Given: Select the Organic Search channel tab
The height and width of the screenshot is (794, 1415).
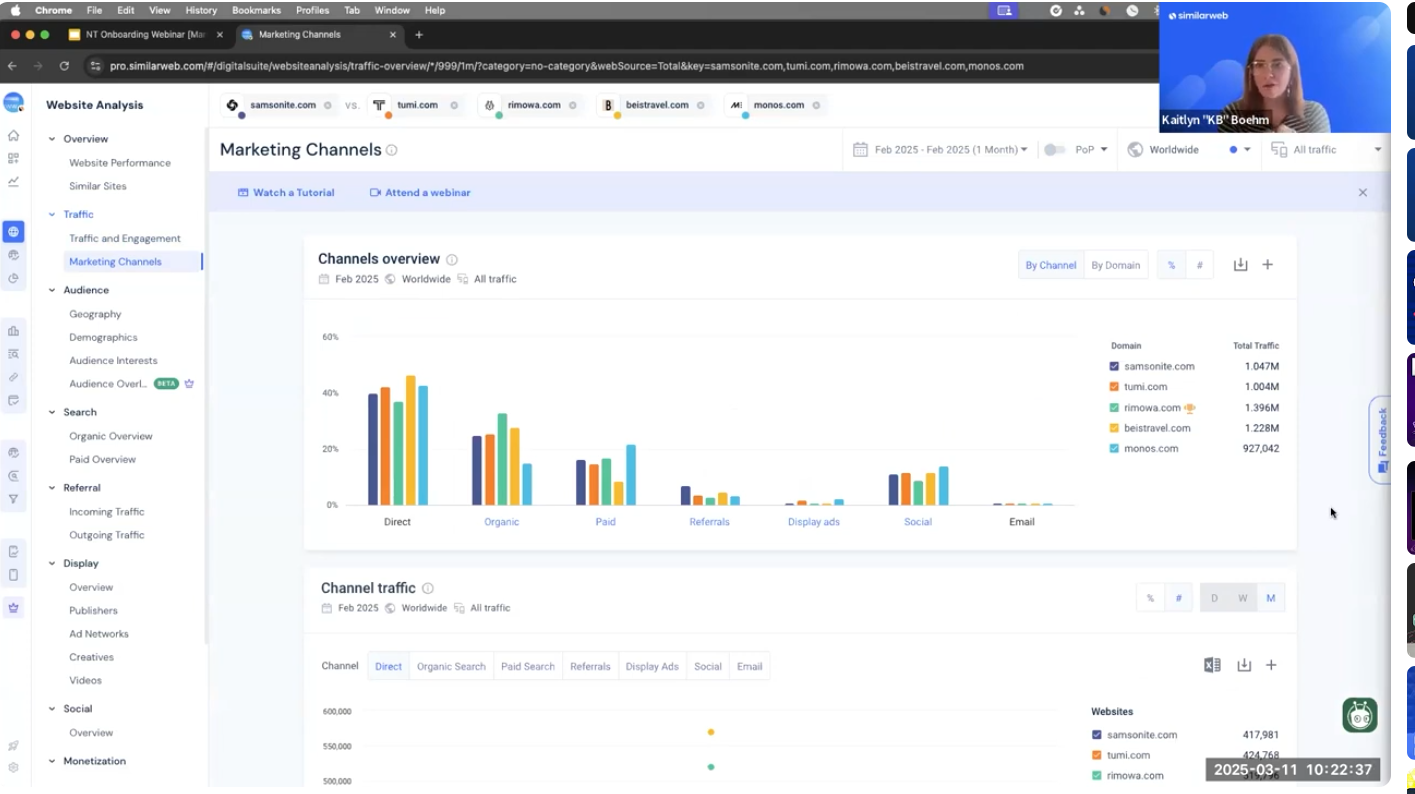Looking at the screenshot, I should point(451,667).
